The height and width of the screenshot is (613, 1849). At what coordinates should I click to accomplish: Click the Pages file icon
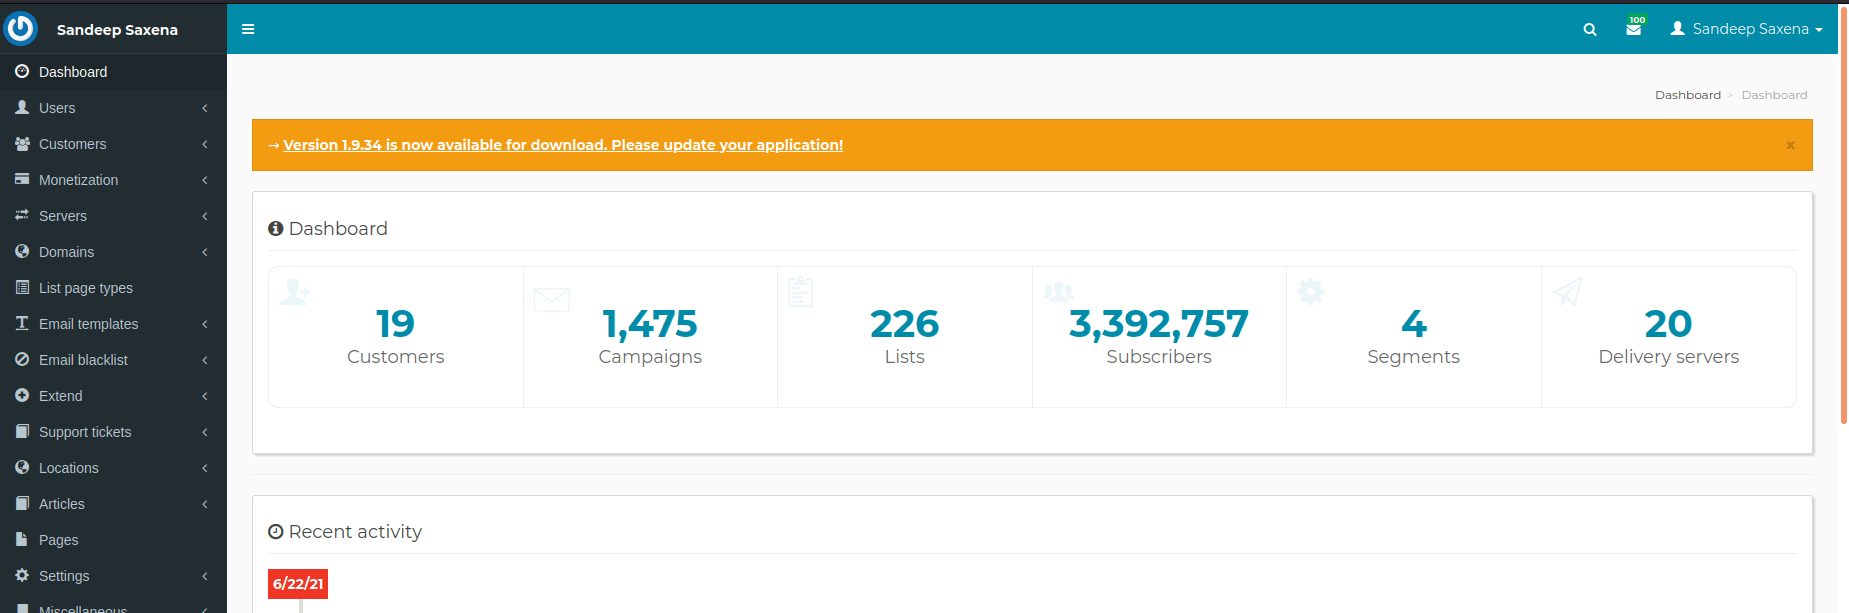click(x=22, y=539)
